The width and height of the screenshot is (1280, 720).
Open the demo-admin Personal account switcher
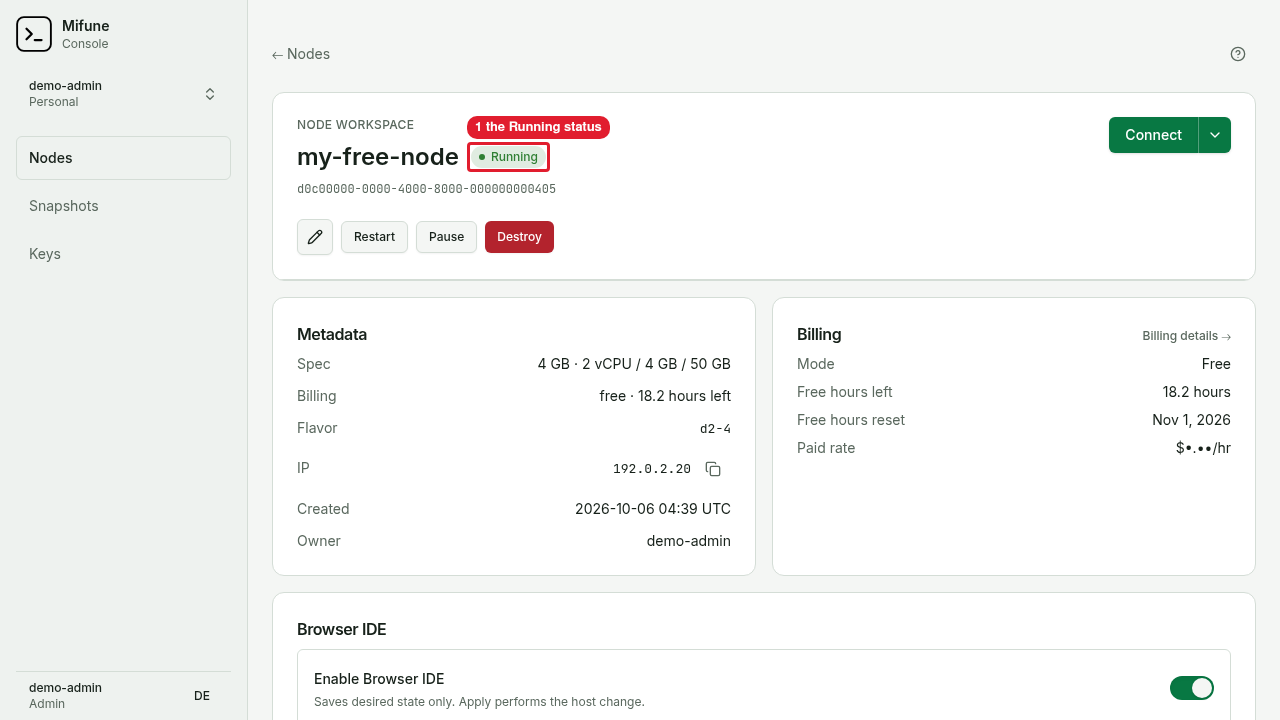point(123,94)
